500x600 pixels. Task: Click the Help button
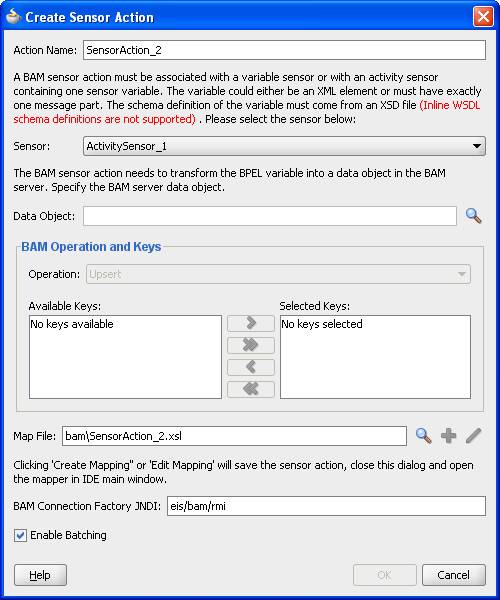point(40,575)
